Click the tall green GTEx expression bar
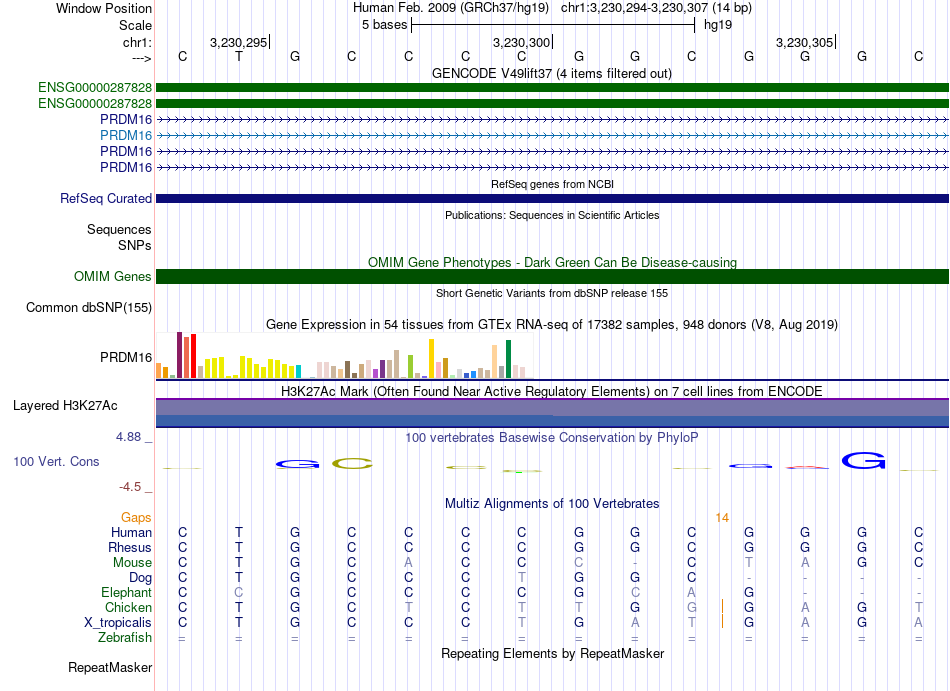 point(508,359)
